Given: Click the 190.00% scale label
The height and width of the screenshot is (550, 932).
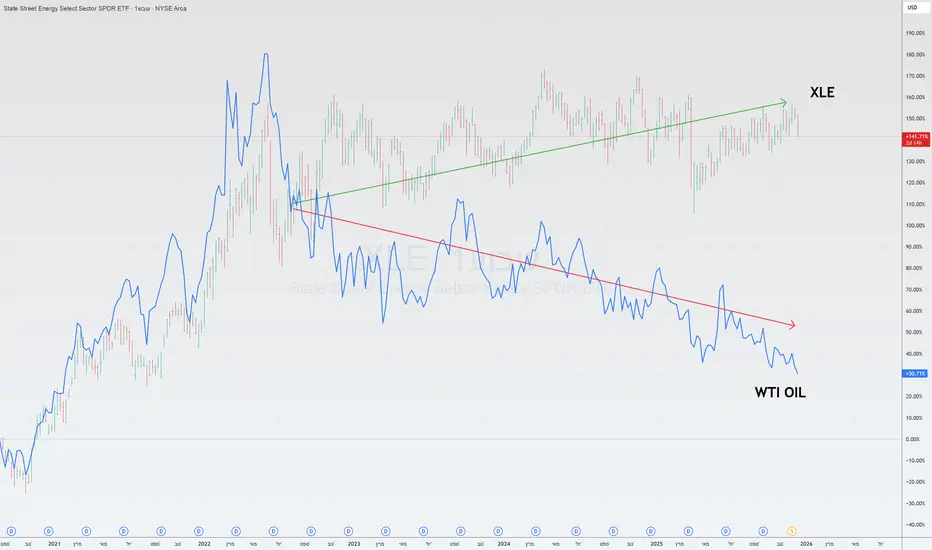Looking at the screenshot, I should coord(915,33).
